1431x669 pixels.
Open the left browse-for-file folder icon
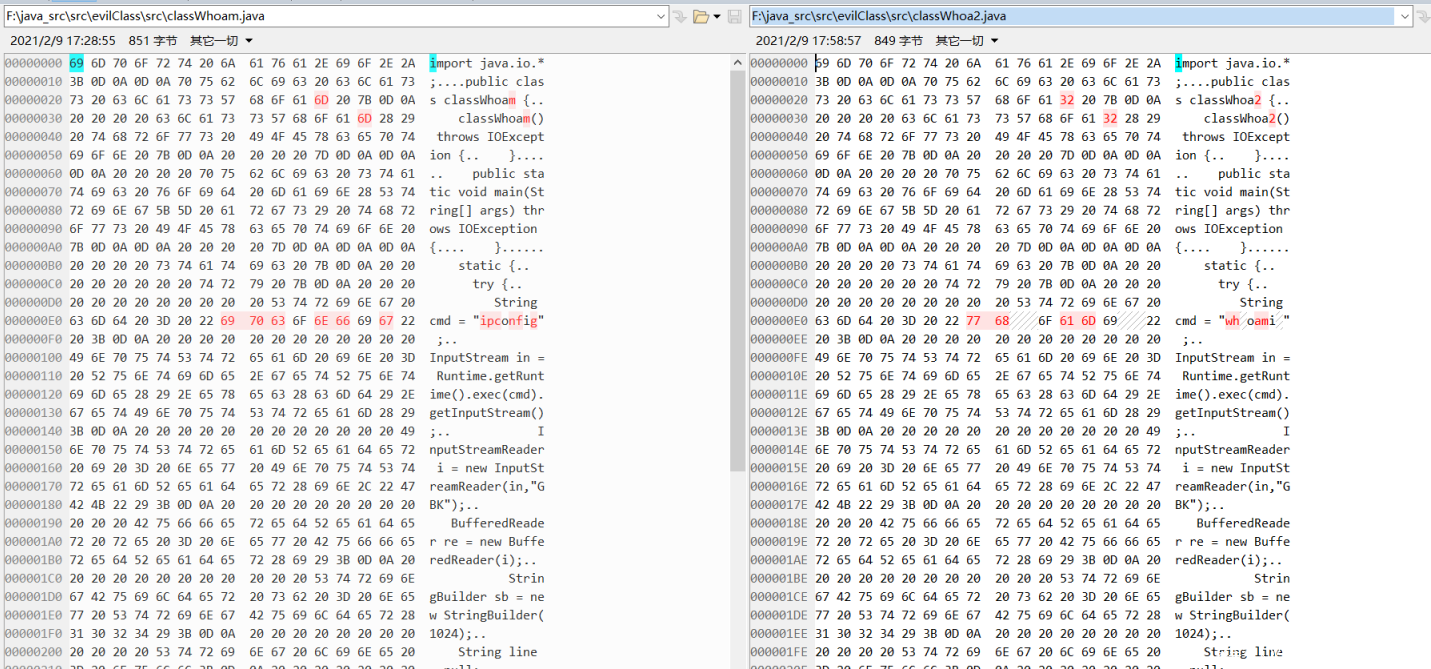pyautogui.click(x=701, y=16)
